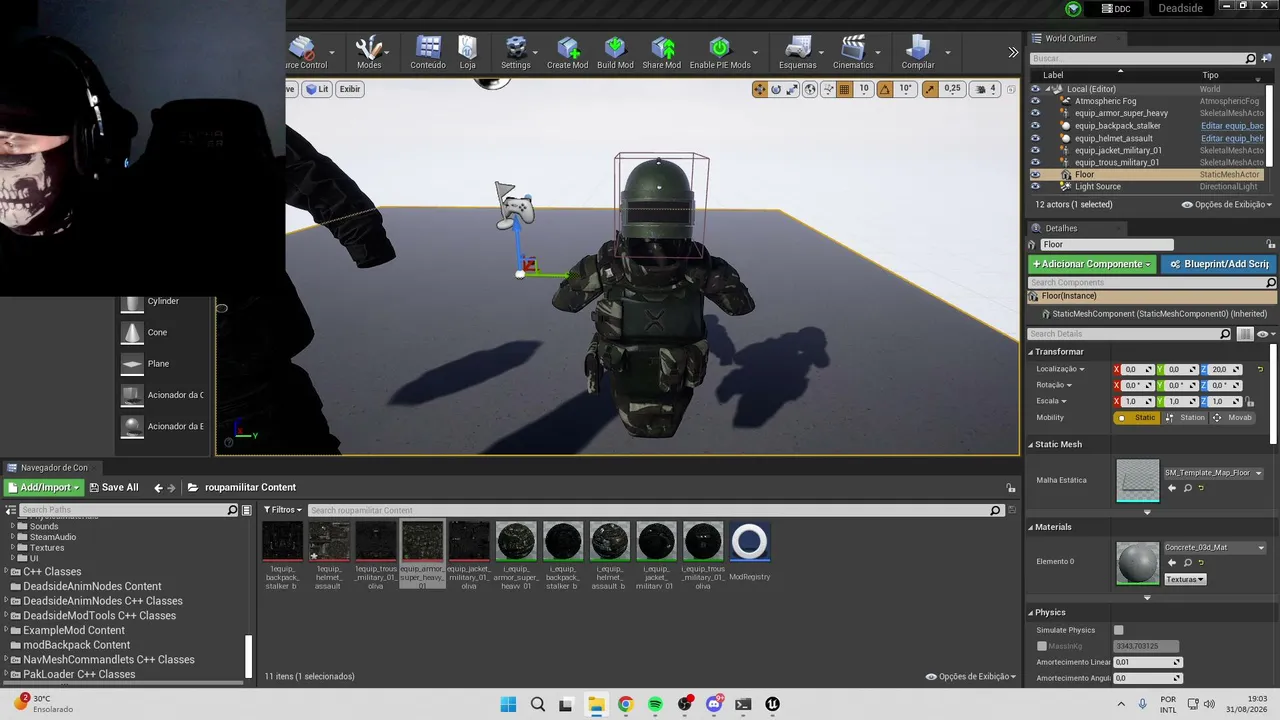1280x720 pixels.
Task: Toggle visibility of equip_backpack_stalker actor
Action: (x=1035, y=126)
